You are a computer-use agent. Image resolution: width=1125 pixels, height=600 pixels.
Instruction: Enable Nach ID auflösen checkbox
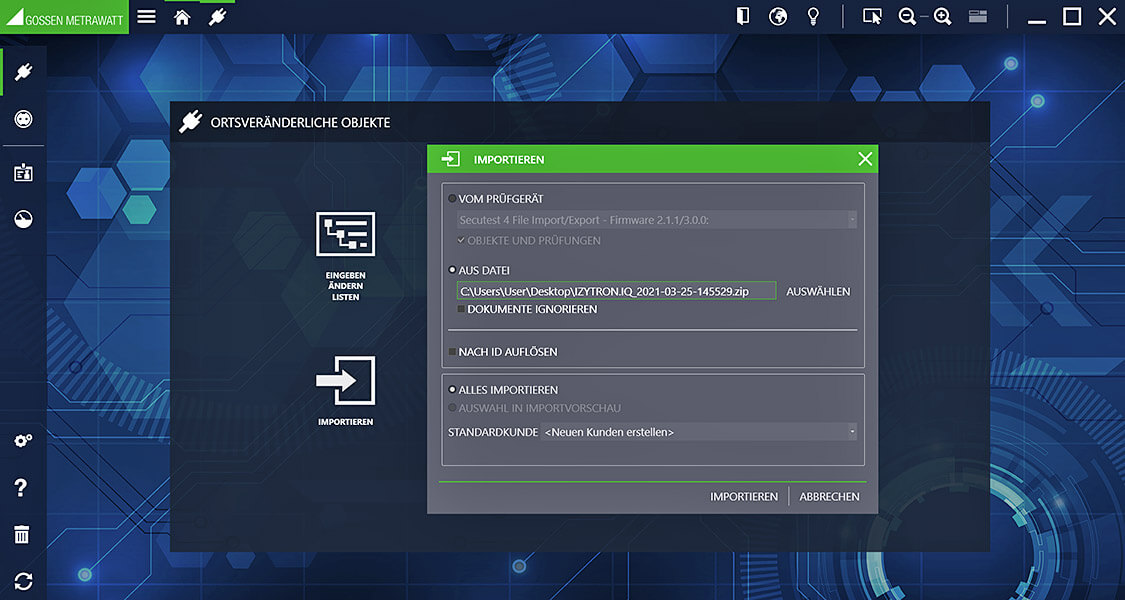452,352
